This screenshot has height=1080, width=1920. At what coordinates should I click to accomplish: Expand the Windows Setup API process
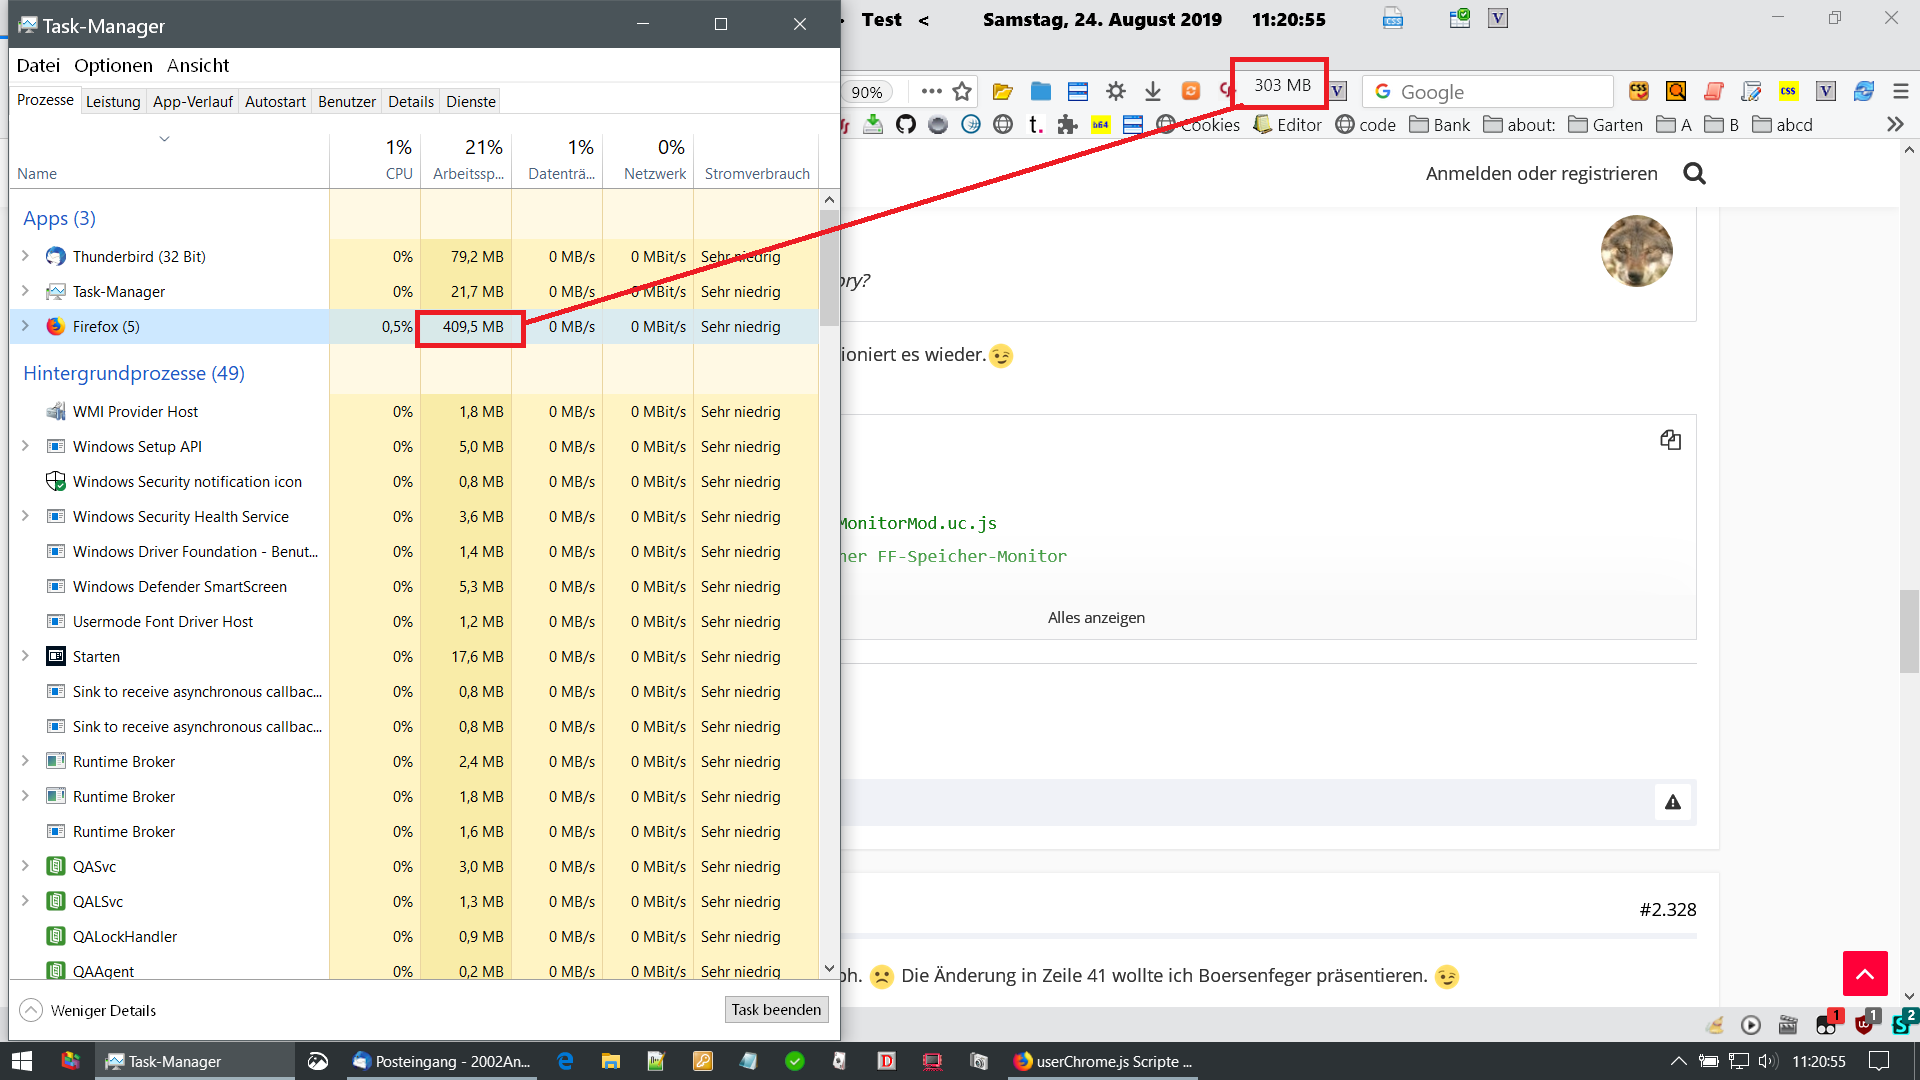pos(26,446)
